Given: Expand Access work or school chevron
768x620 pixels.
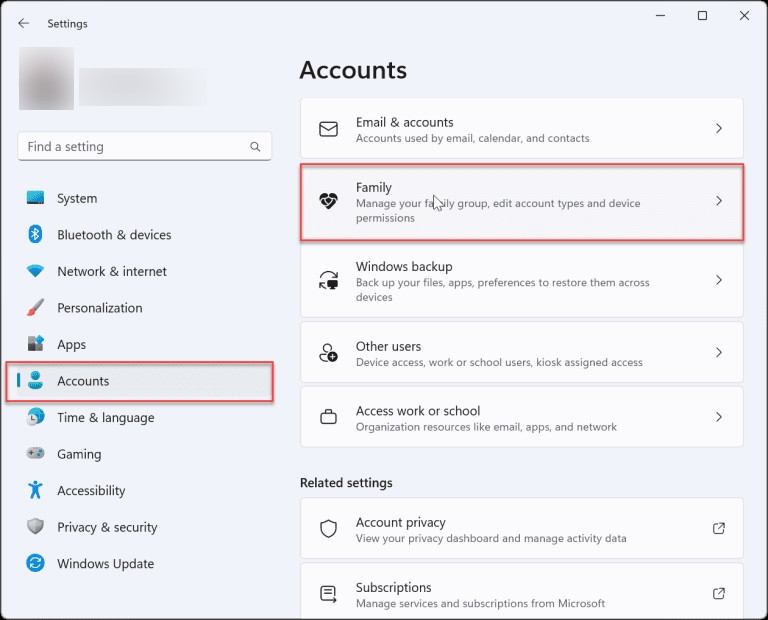Looking at the screenshot, I should pos(719,417).
